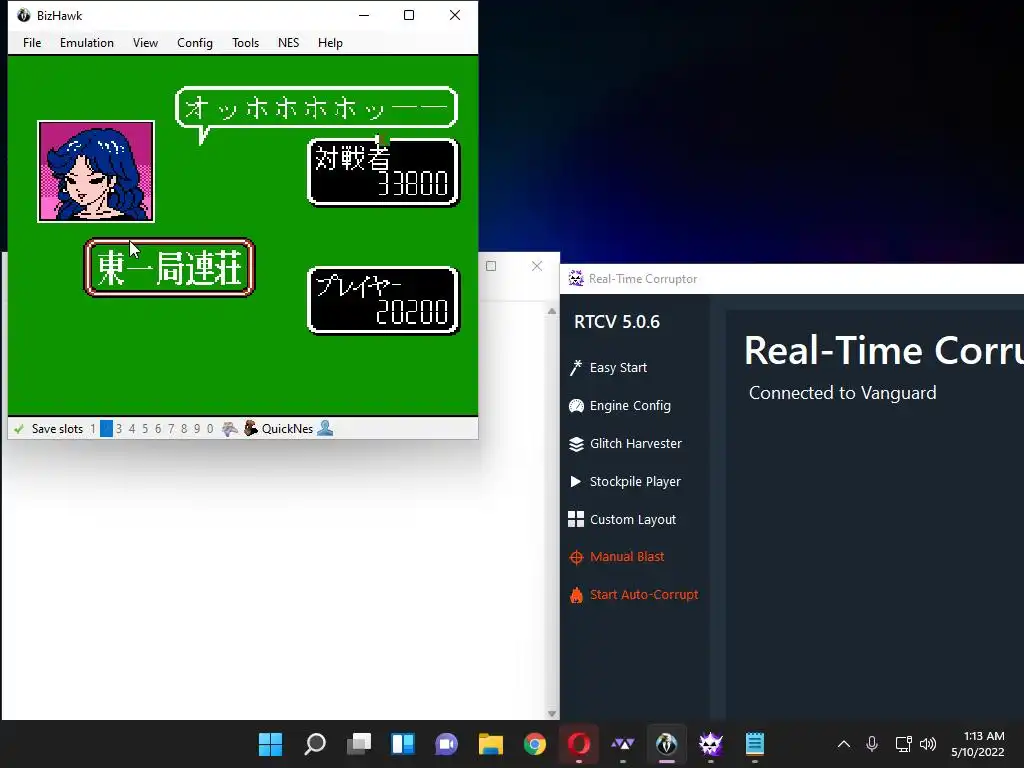
Task: Switch to RTCV taskbar icon
Action: [x=711, y=744]
